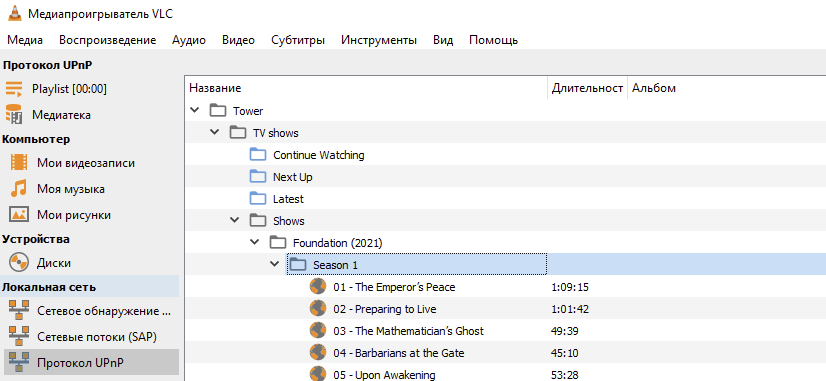Click the Сетевые потоки (SAP) network icon
The image size is (826, 381).
click(x=19, y=336)
